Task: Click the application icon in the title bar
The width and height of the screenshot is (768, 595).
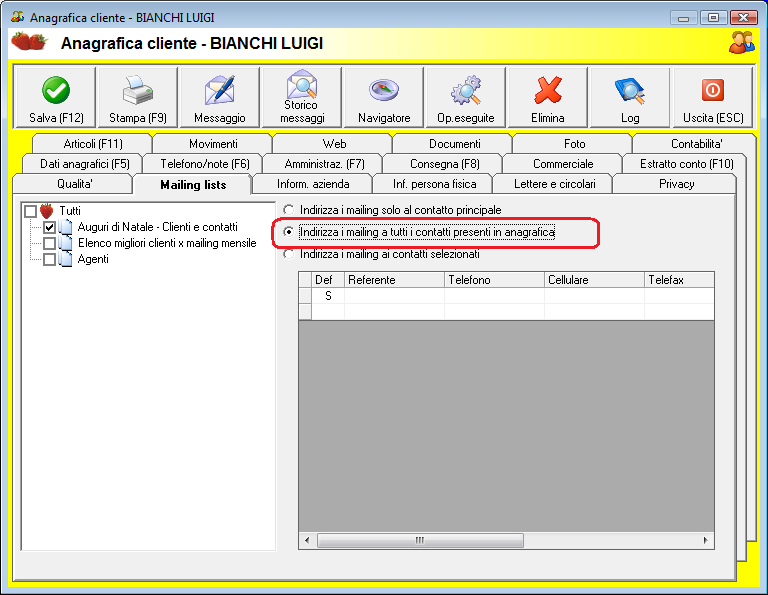Action: (18, 17)
